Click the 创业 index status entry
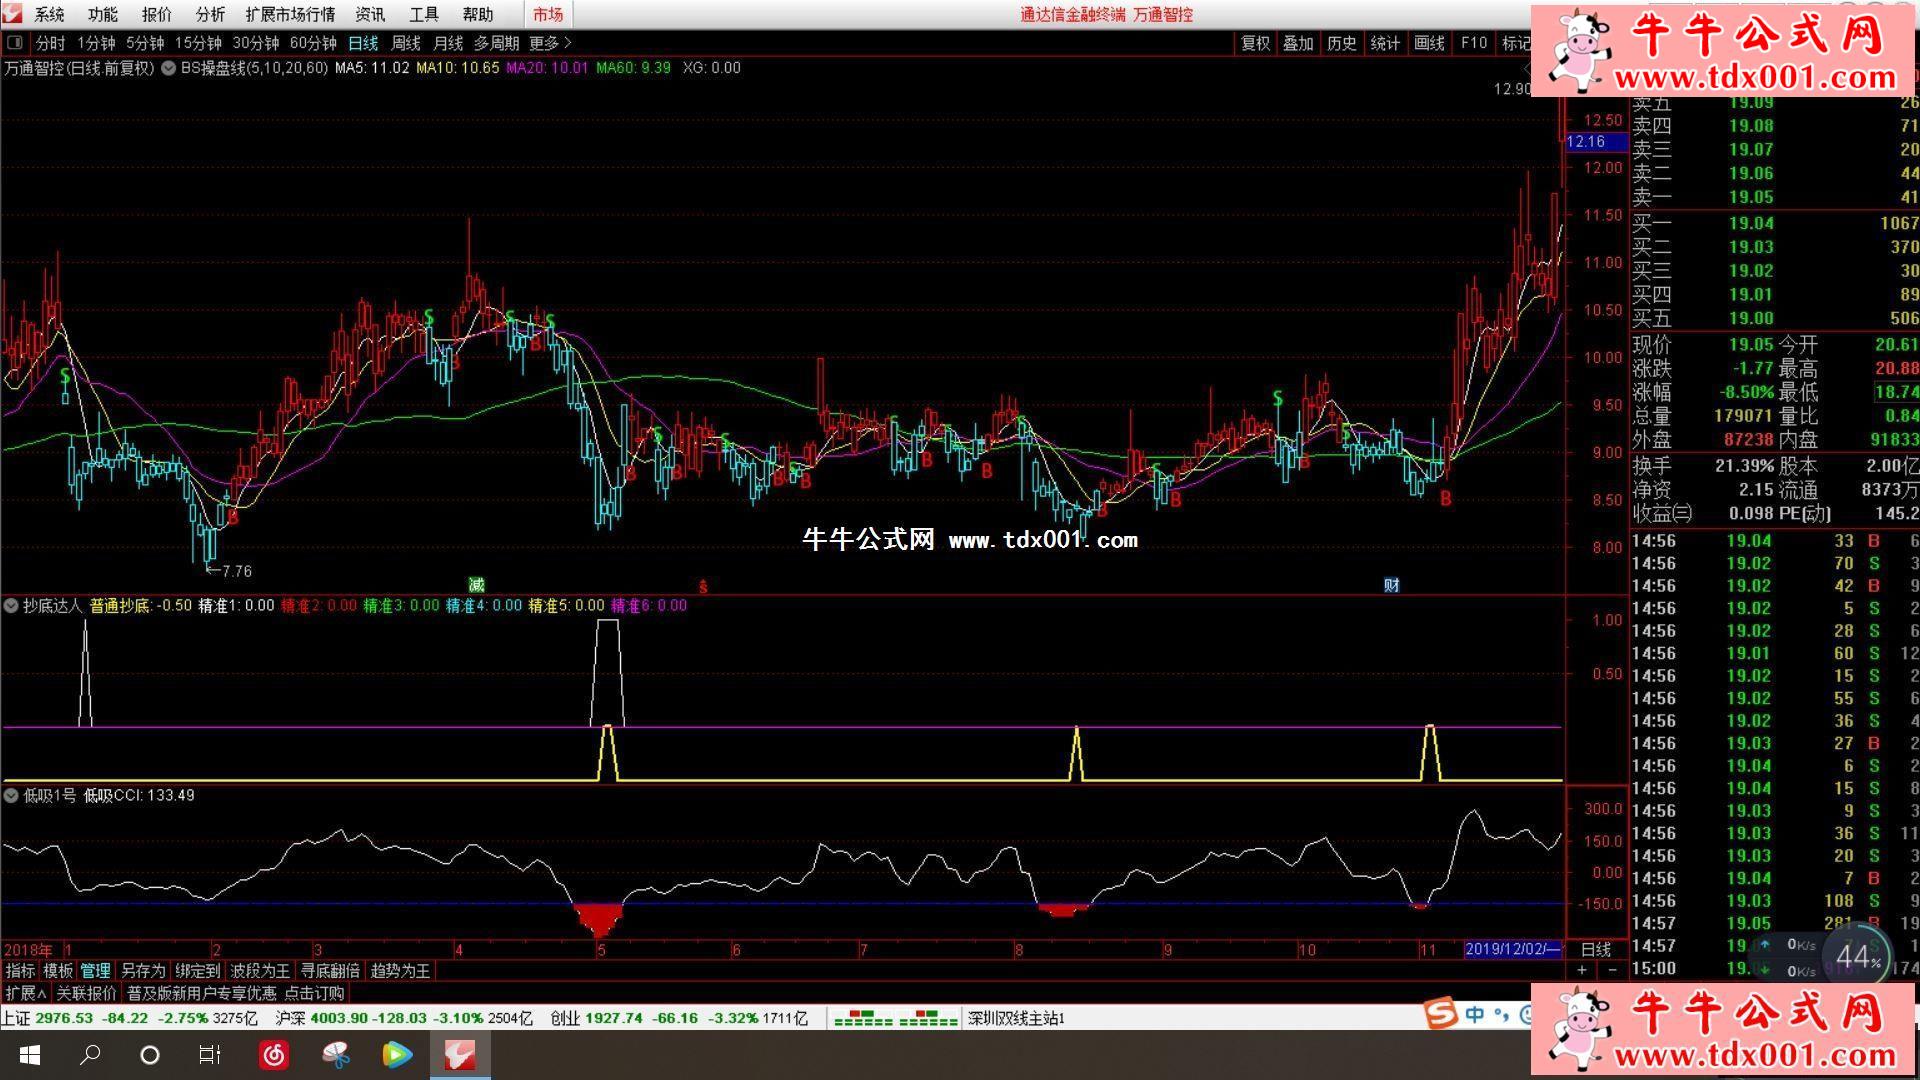The height and width of the screenshot is (1080, 1920). click(x=679, y=1018)
